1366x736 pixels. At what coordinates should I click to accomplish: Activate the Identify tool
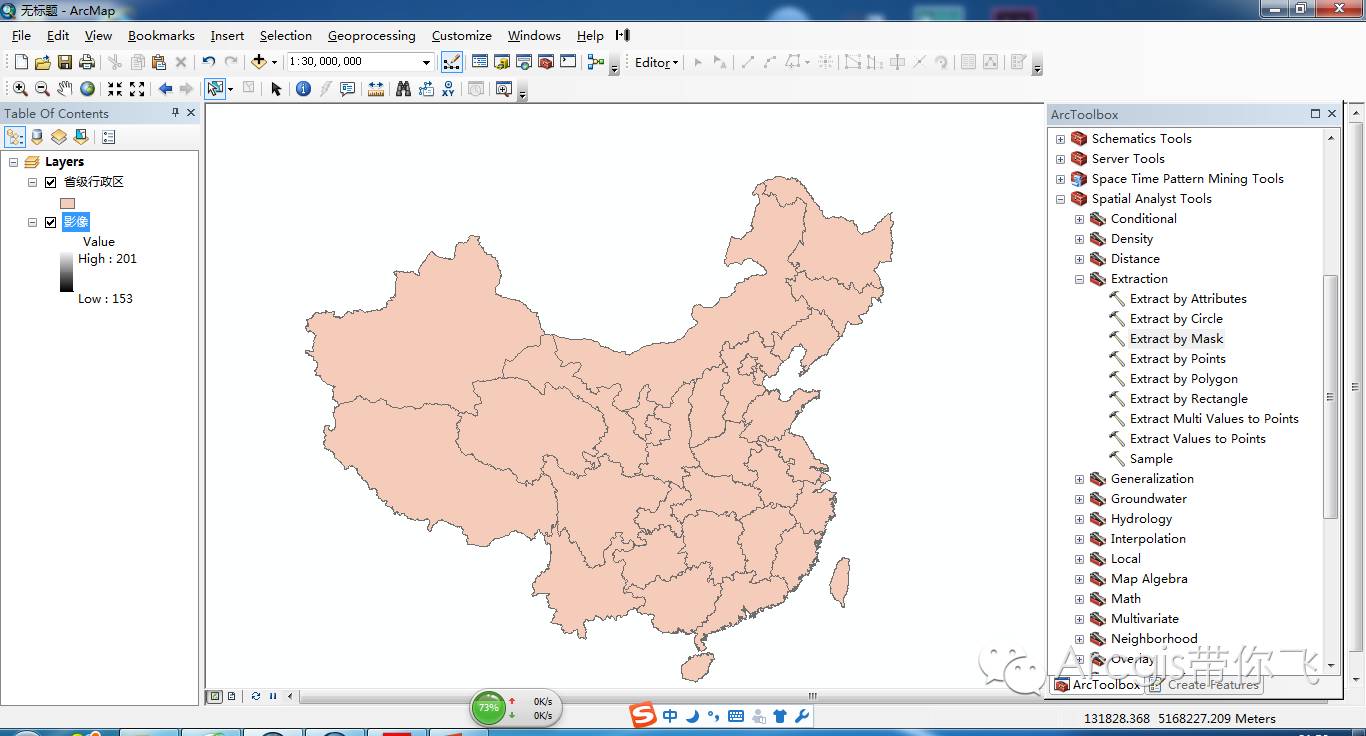[303, 89]
